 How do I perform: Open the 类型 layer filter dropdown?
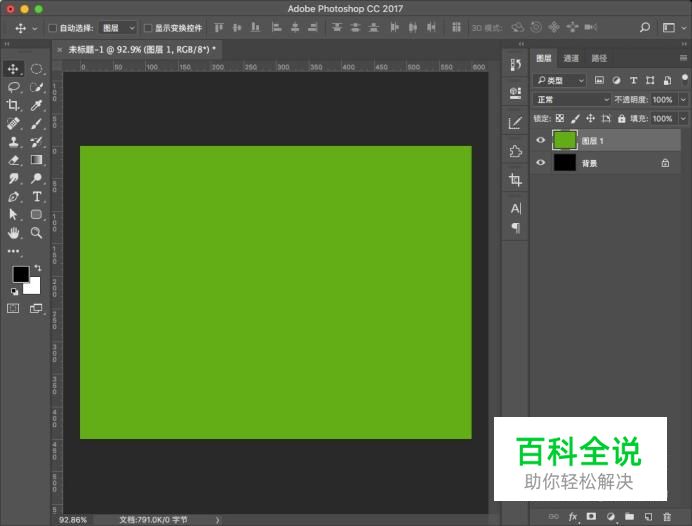point(560,80)
